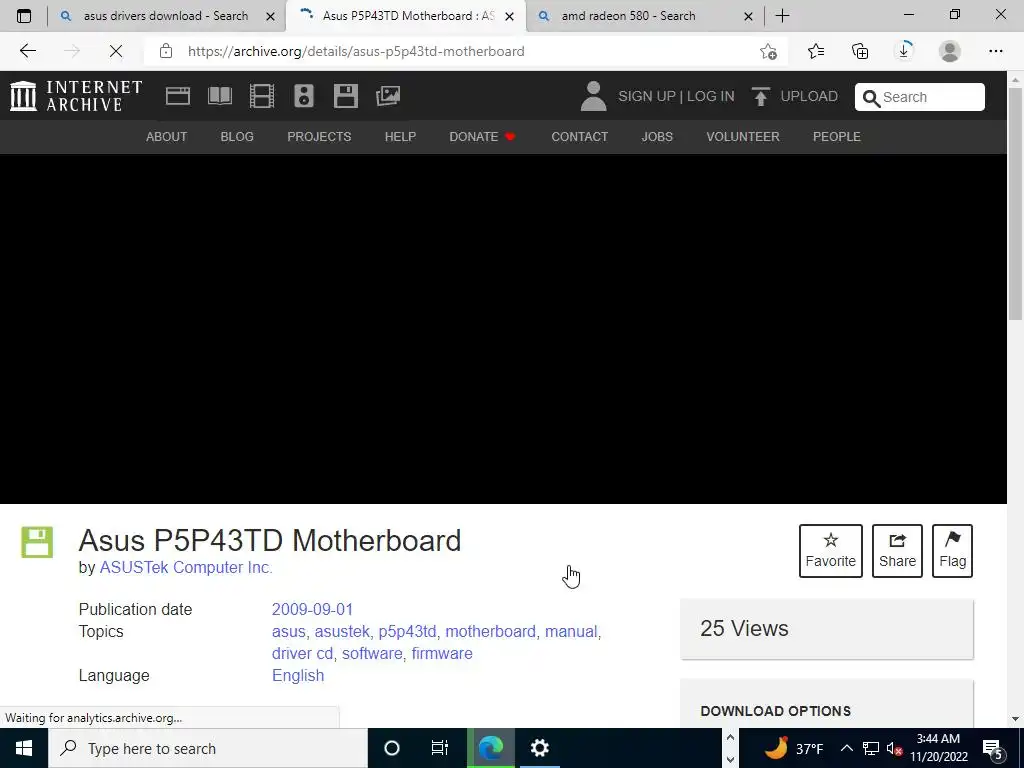Viewport: 1024px width, 768px height.
Task: Click LOG IN link
Action: tap(711, 96)
